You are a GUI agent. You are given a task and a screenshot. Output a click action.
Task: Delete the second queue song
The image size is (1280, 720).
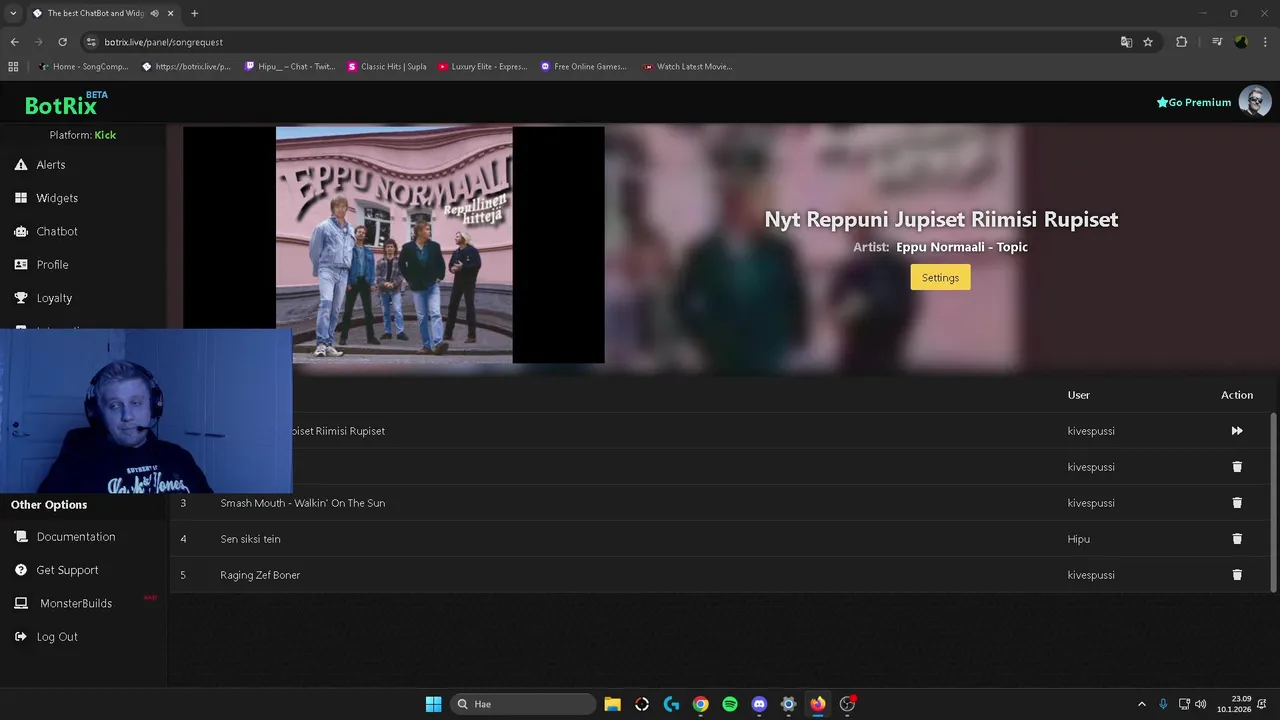(1237, 467)
